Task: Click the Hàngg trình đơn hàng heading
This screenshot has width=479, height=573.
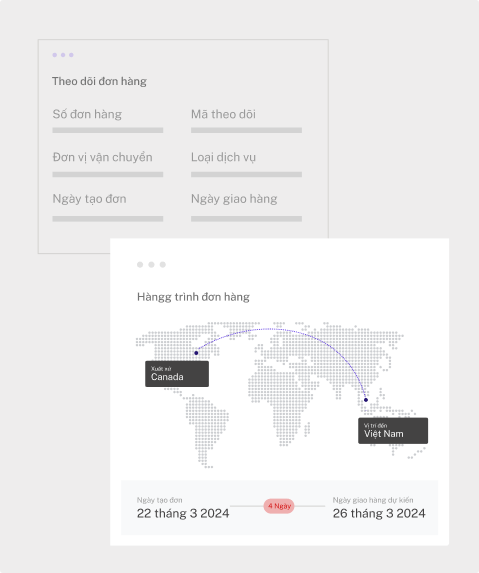Action: [193, 297]
